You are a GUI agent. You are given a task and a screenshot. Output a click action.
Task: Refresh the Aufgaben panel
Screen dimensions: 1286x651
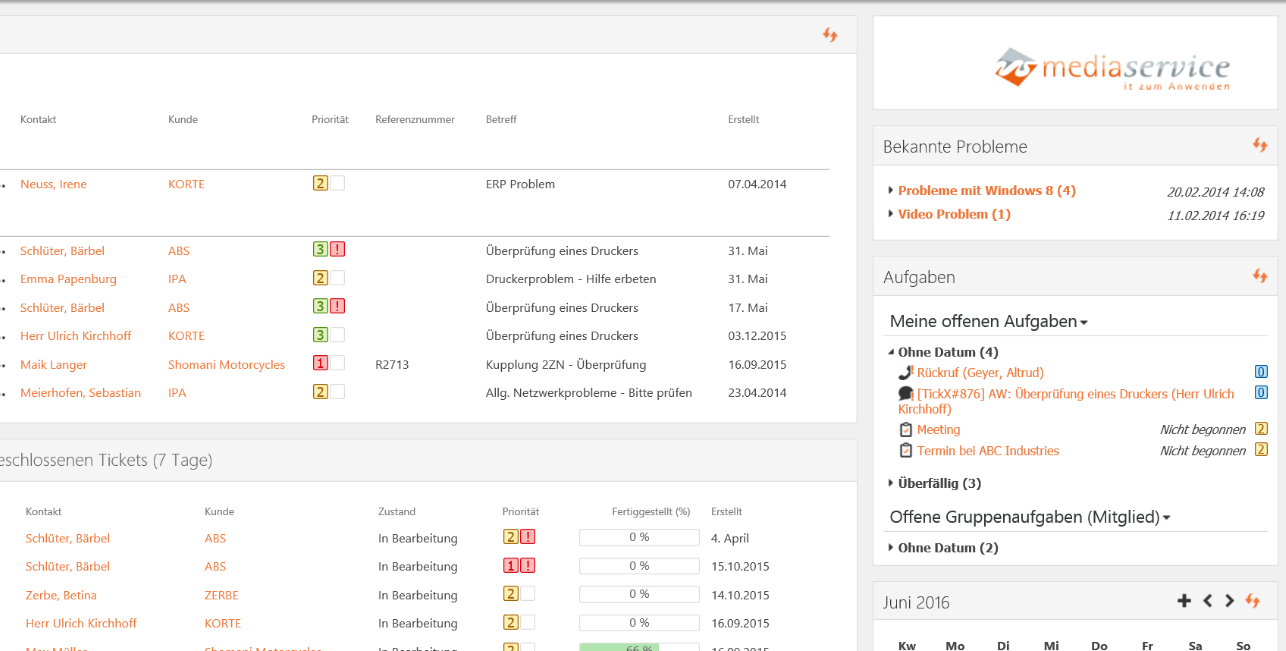point(1260,276)
